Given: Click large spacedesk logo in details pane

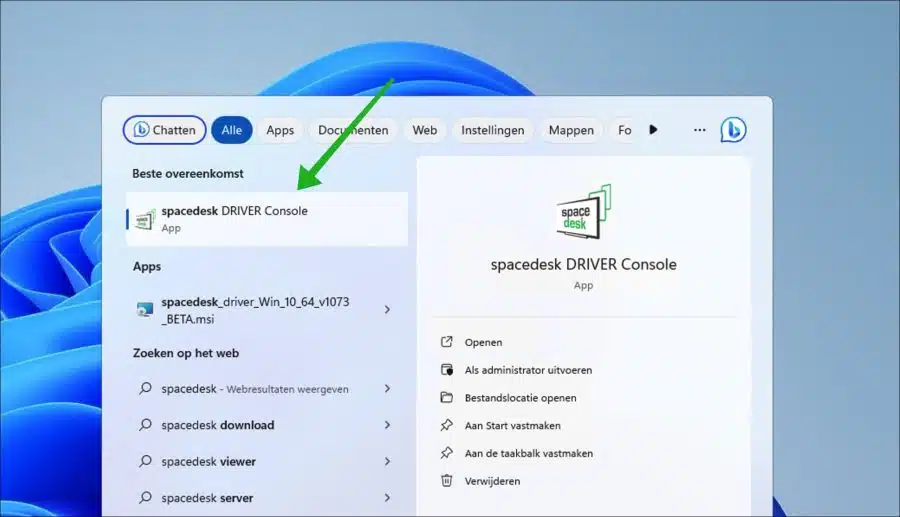Looking at the screenshot, I should [x=583, y=212].
